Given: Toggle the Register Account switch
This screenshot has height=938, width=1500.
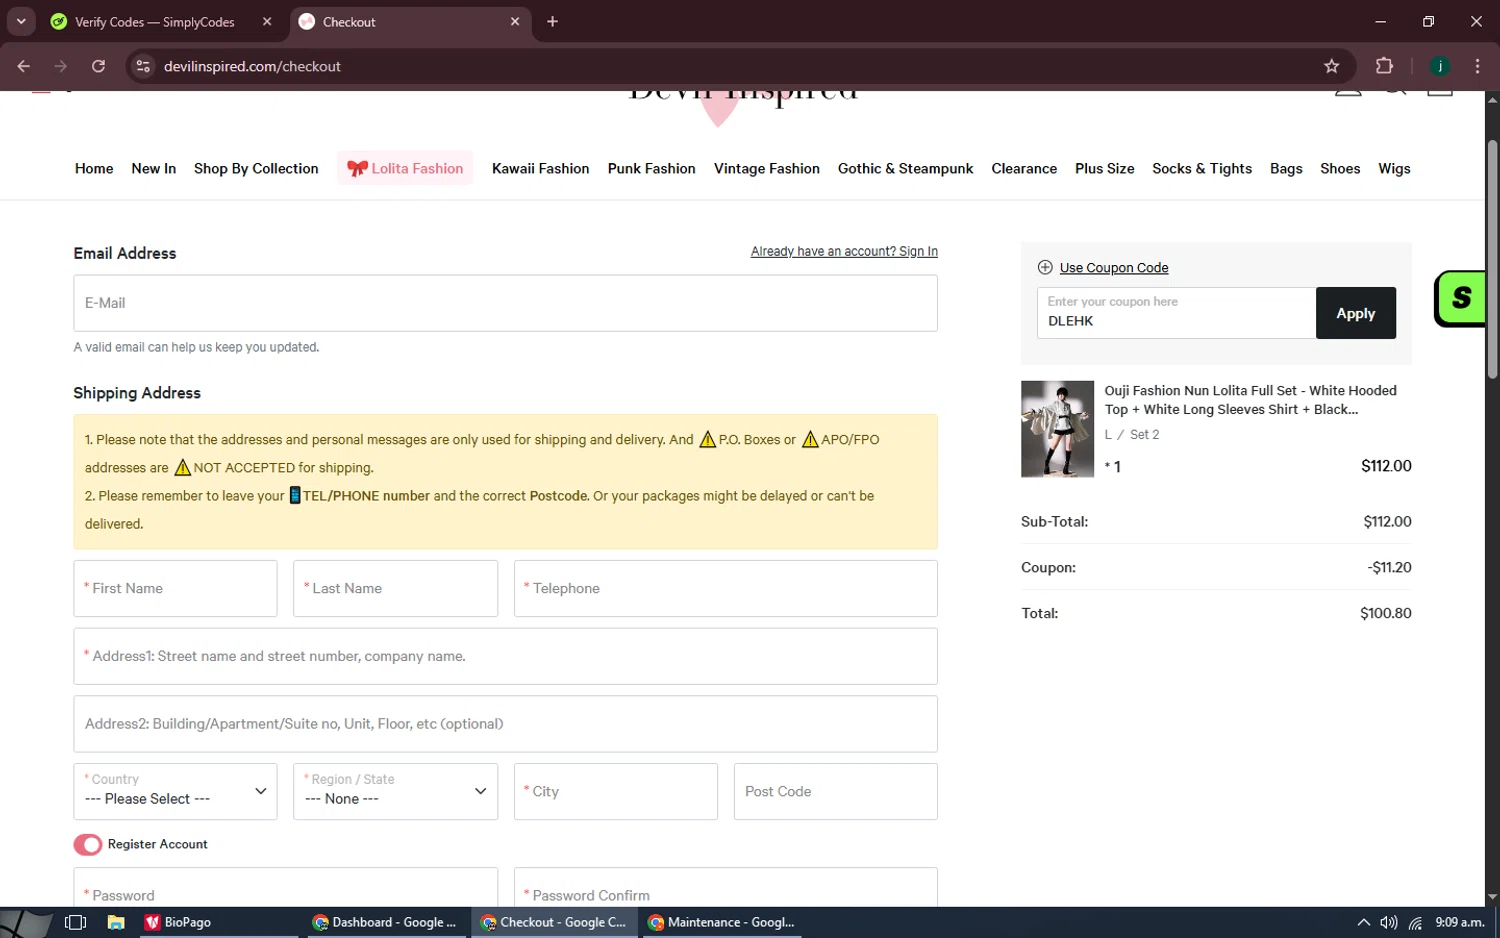Looking at the screenshot, I should coord(88,845).
